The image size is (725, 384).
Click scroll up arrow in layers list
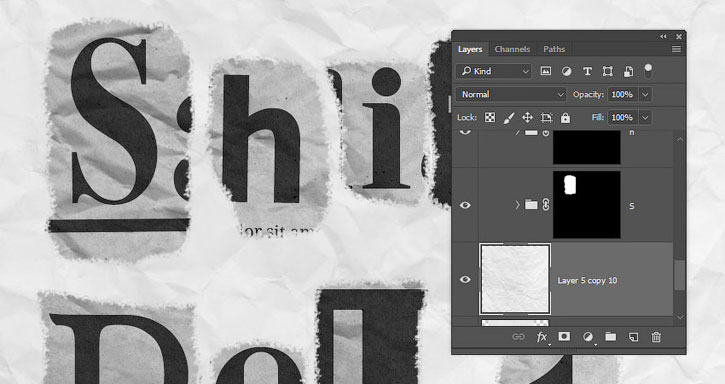coord(679,139)
